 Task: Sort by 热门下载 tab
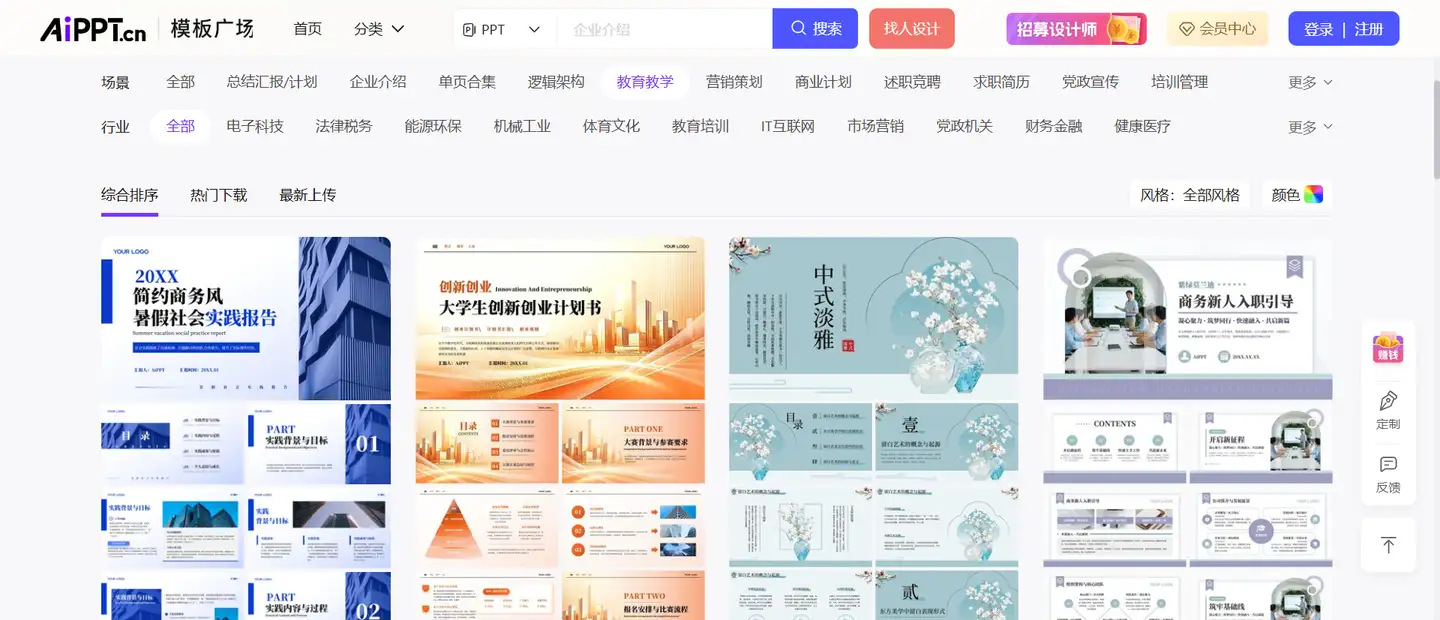click(x=219, y=195)
